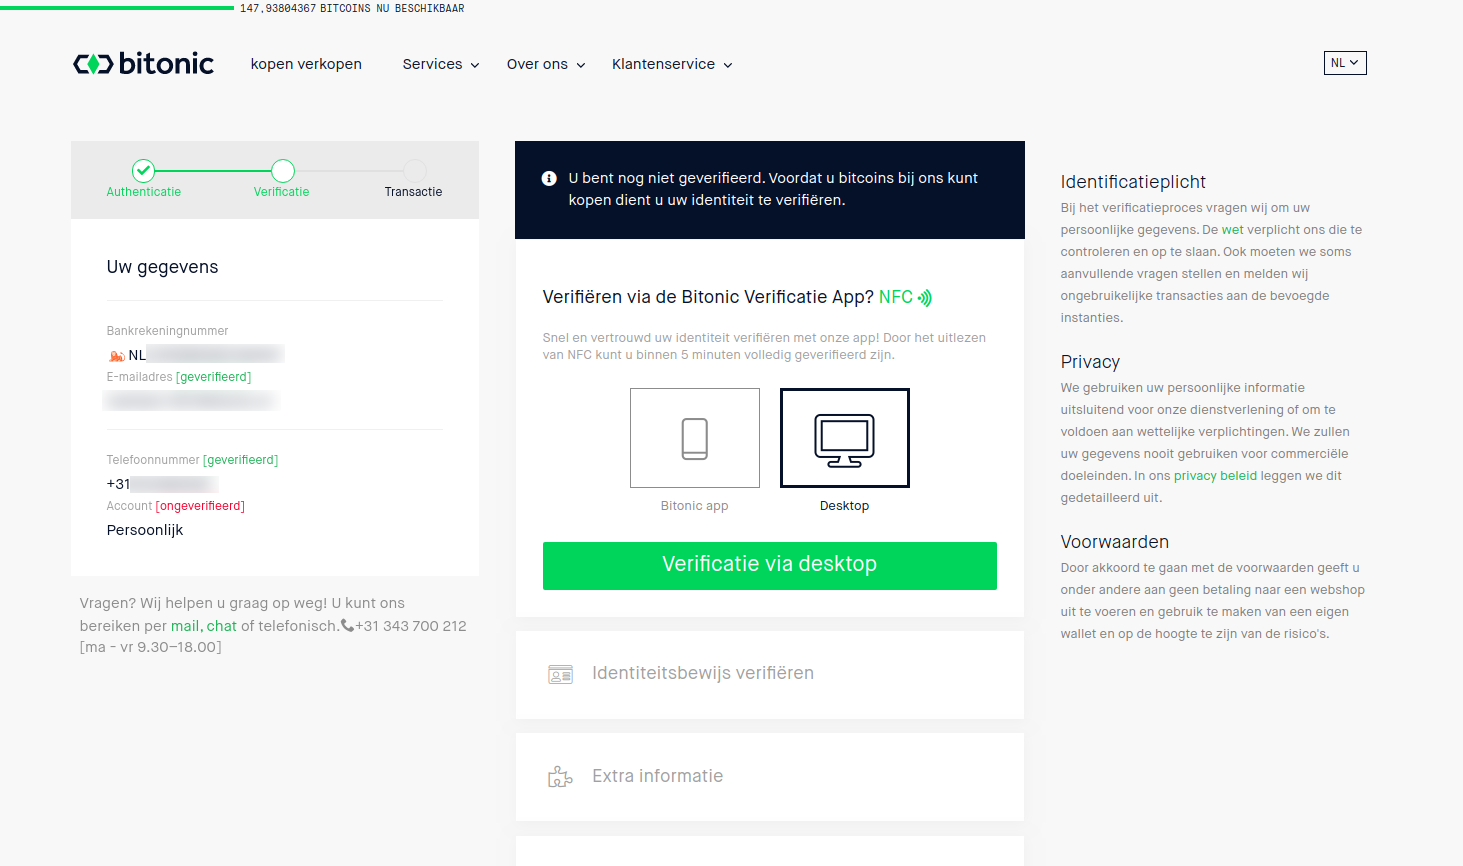
Task: Click the Authenticatie step label
Action: [144, 192]
